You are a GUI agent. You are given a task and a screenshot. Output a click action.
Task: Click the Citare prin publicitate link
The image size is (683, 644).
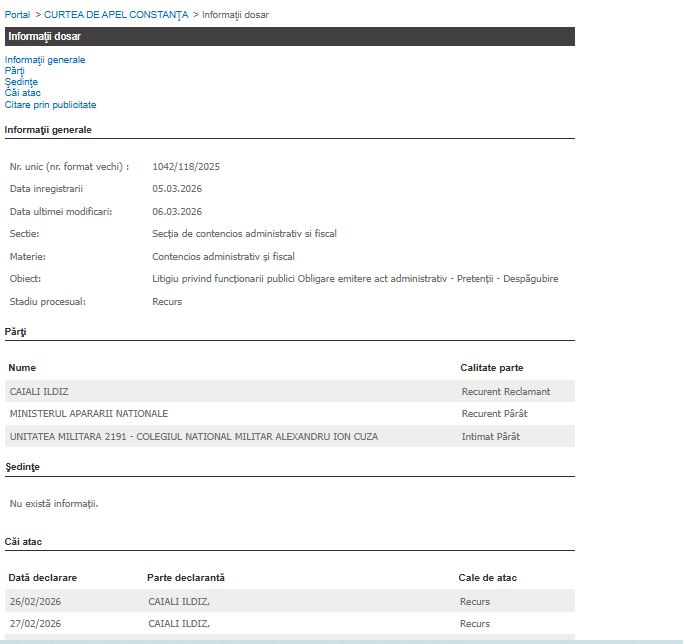pyautogui.click(x=50, y=104)
